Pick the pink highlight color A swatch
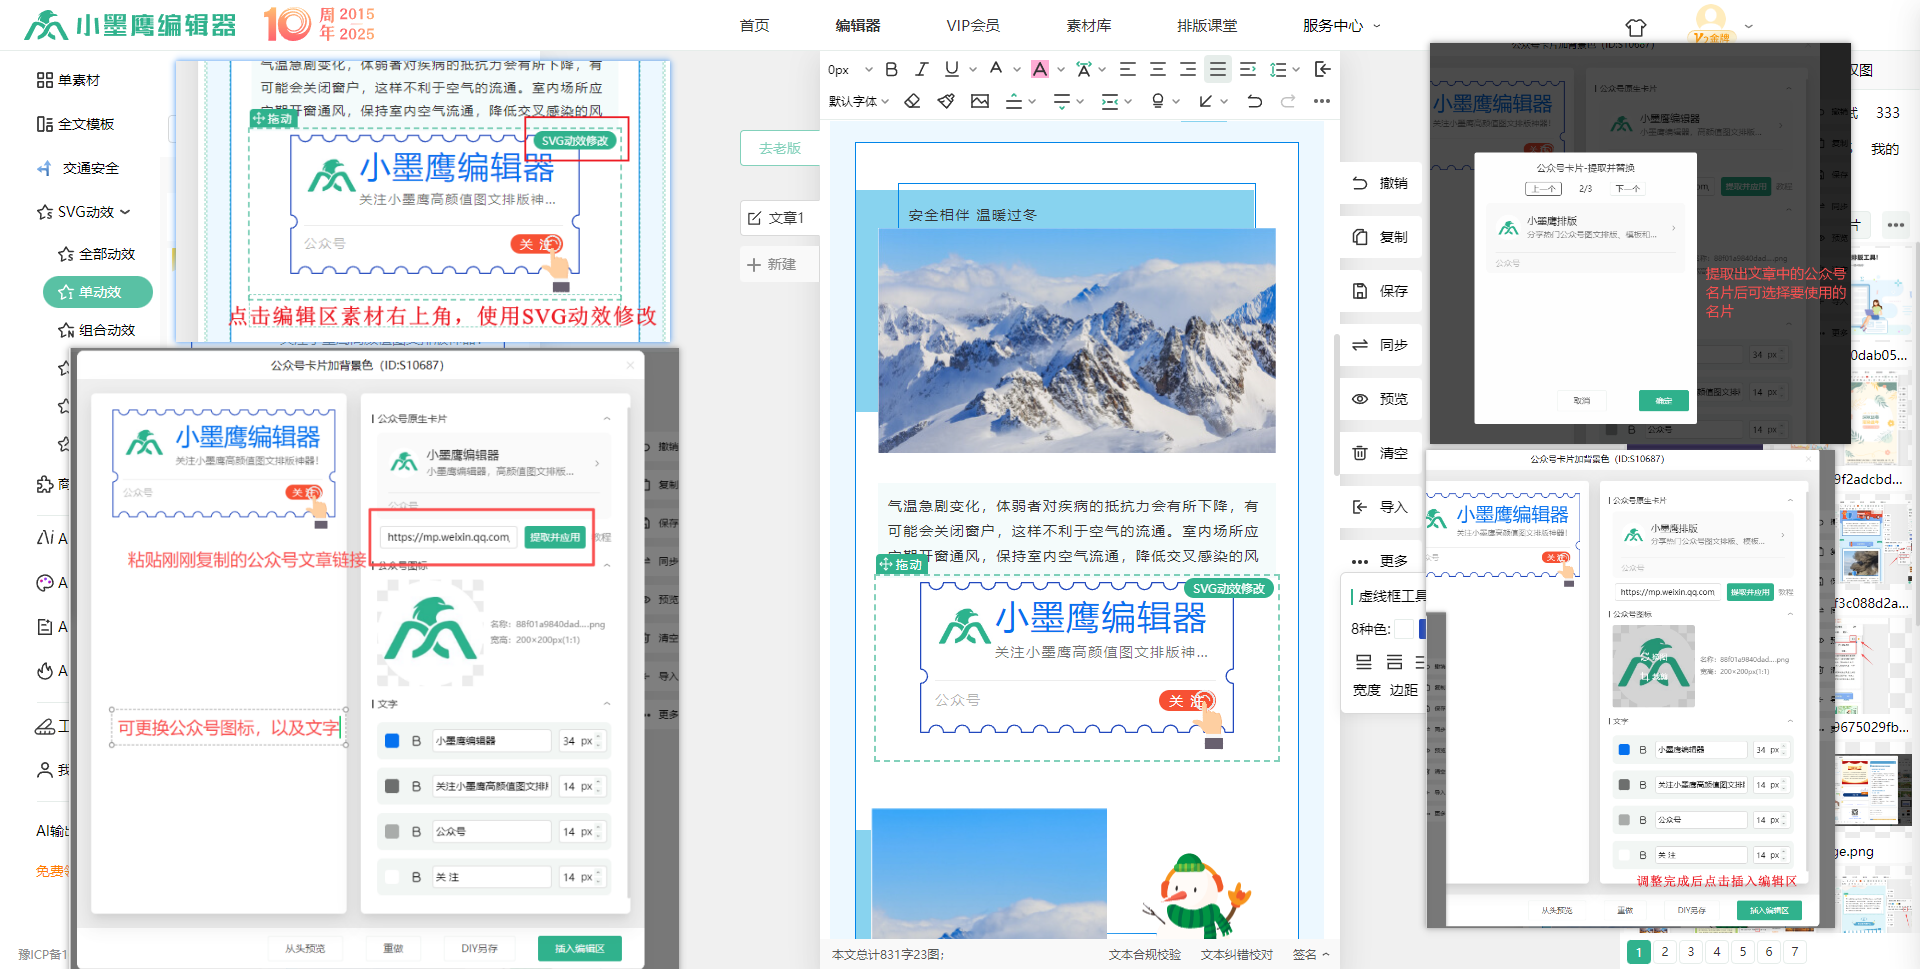Viewport: 1920px width, 969px height. tap(1040, 69)
